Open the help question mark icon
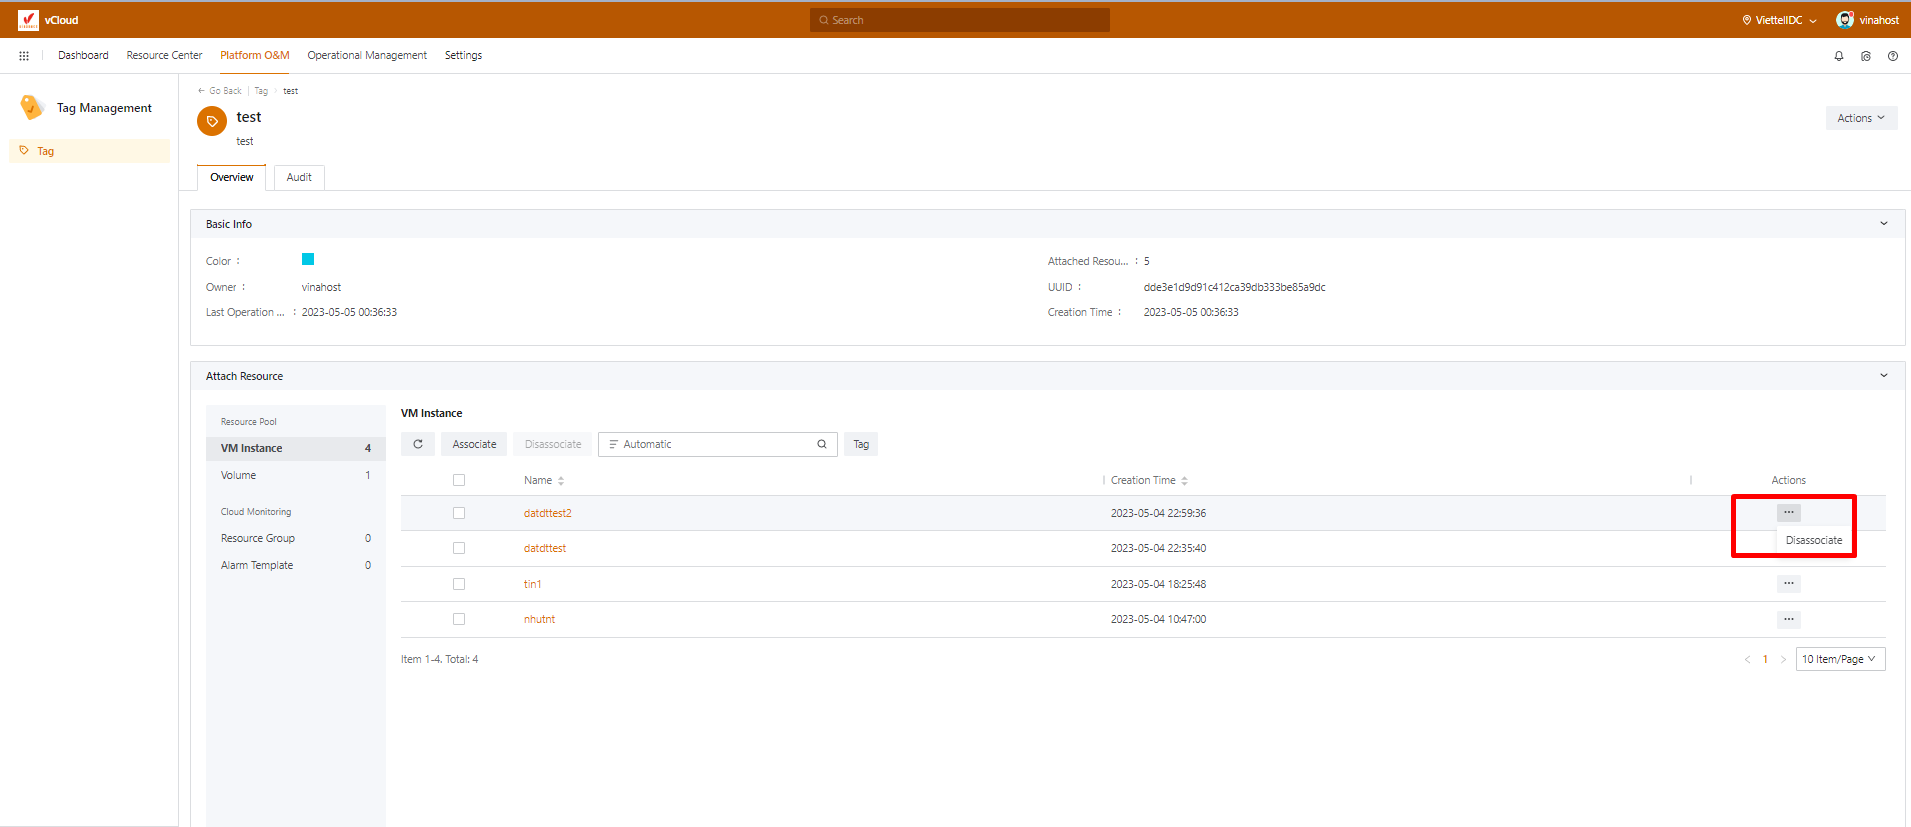The image size is (1911, 827). 1892,56
